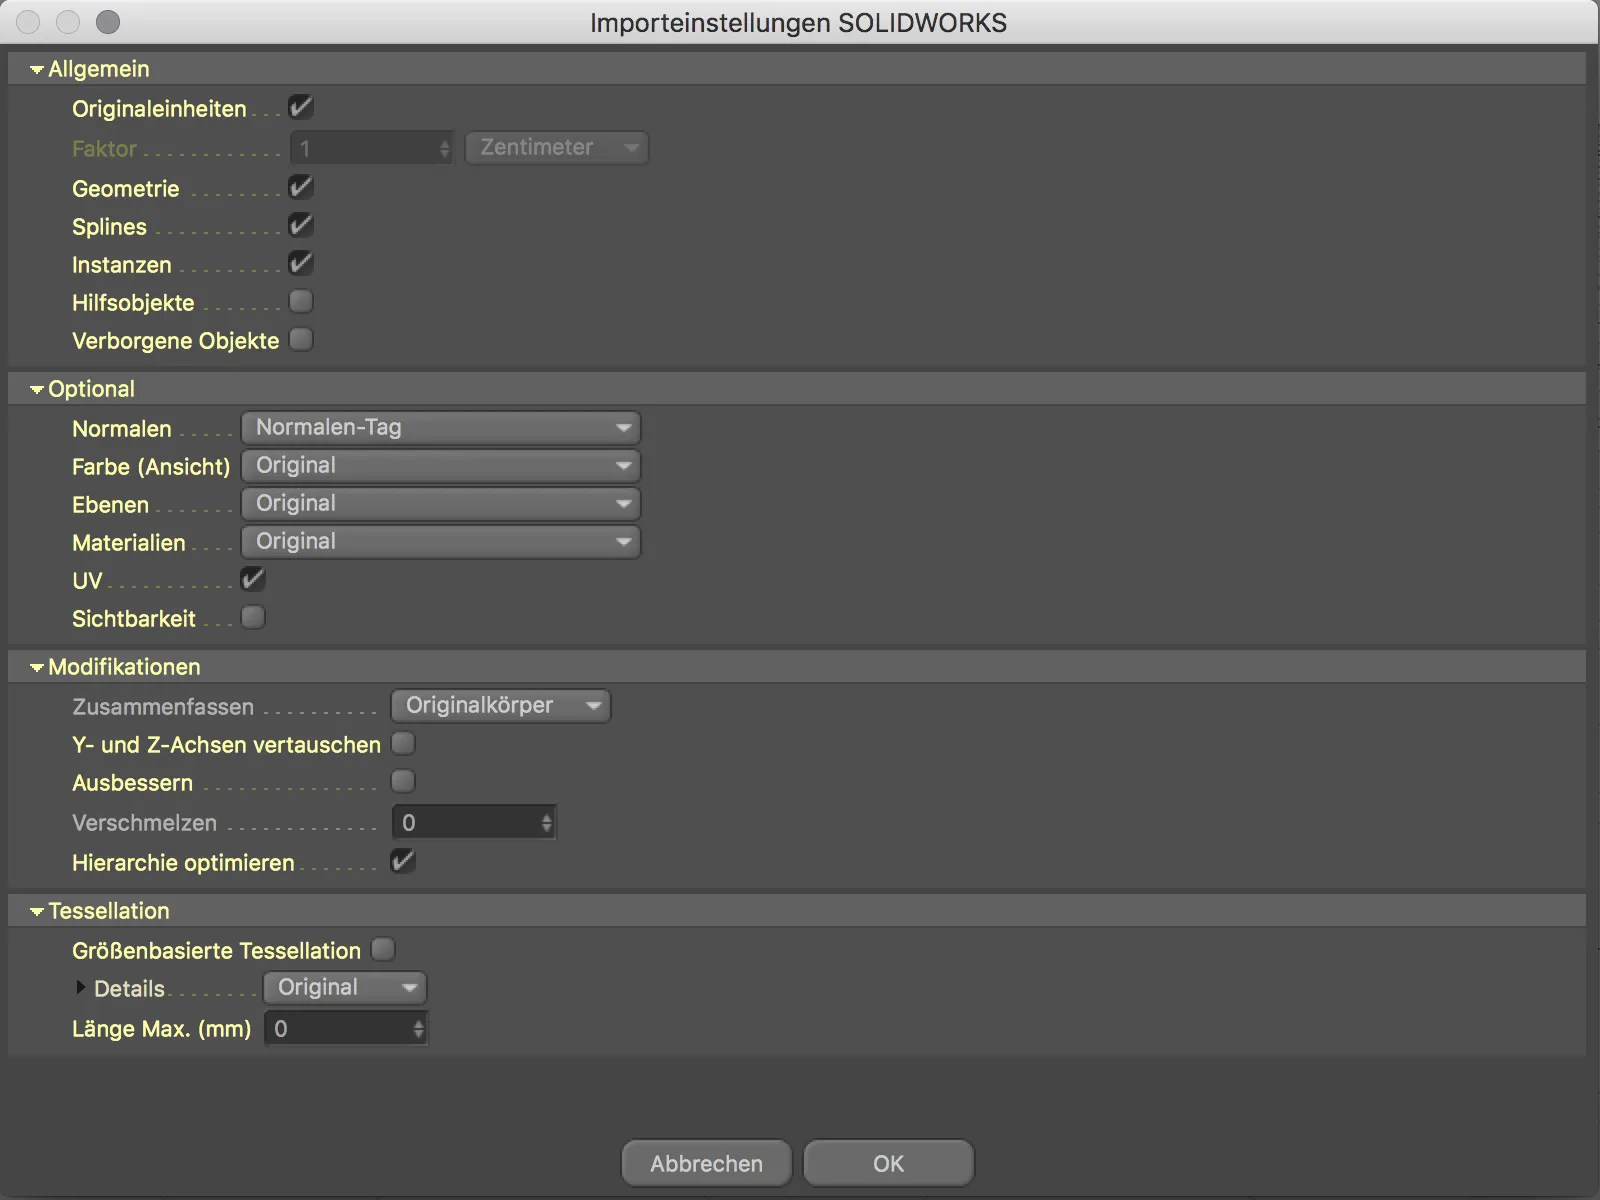Enable Verborgene Objekte checkbox
Viewport: 1600px width, 1200px height.
pyautogui.click(x=301, y=339)
